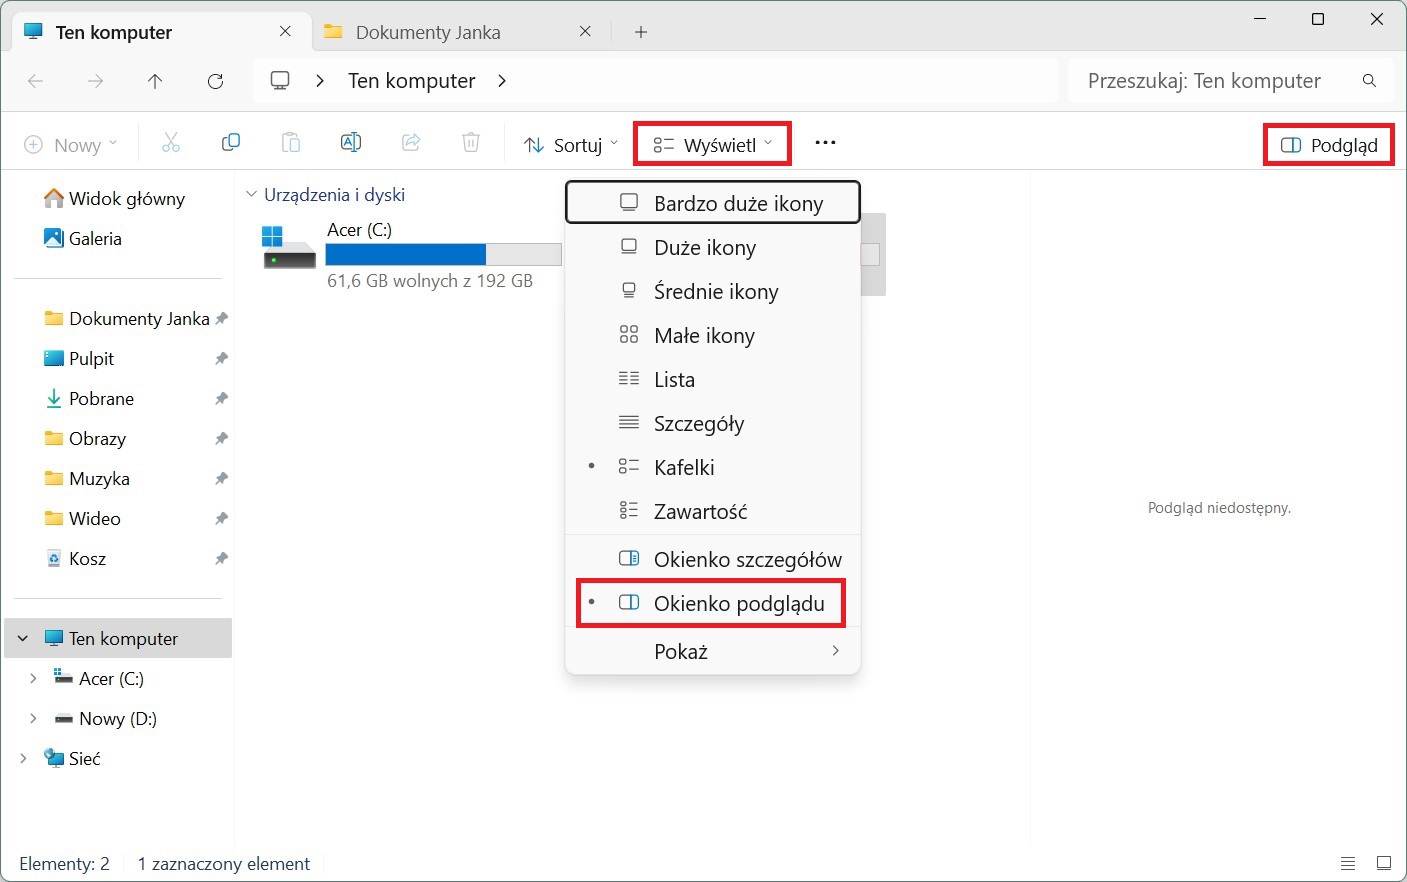Open the Wyświetl dropdown
1407x882 pixels.
click(713, 145)
